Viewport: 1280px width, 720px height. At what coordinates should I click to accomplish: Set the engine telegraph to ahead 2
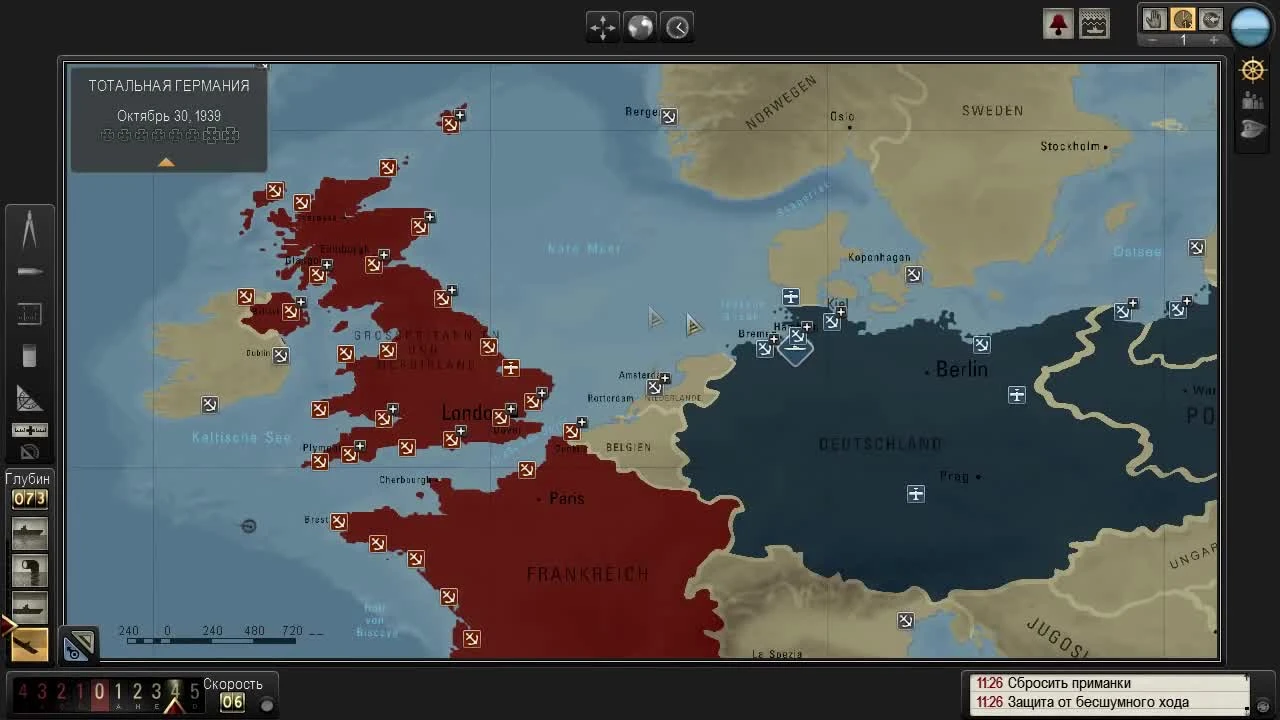pyautogui.click(x=137, y=692)
